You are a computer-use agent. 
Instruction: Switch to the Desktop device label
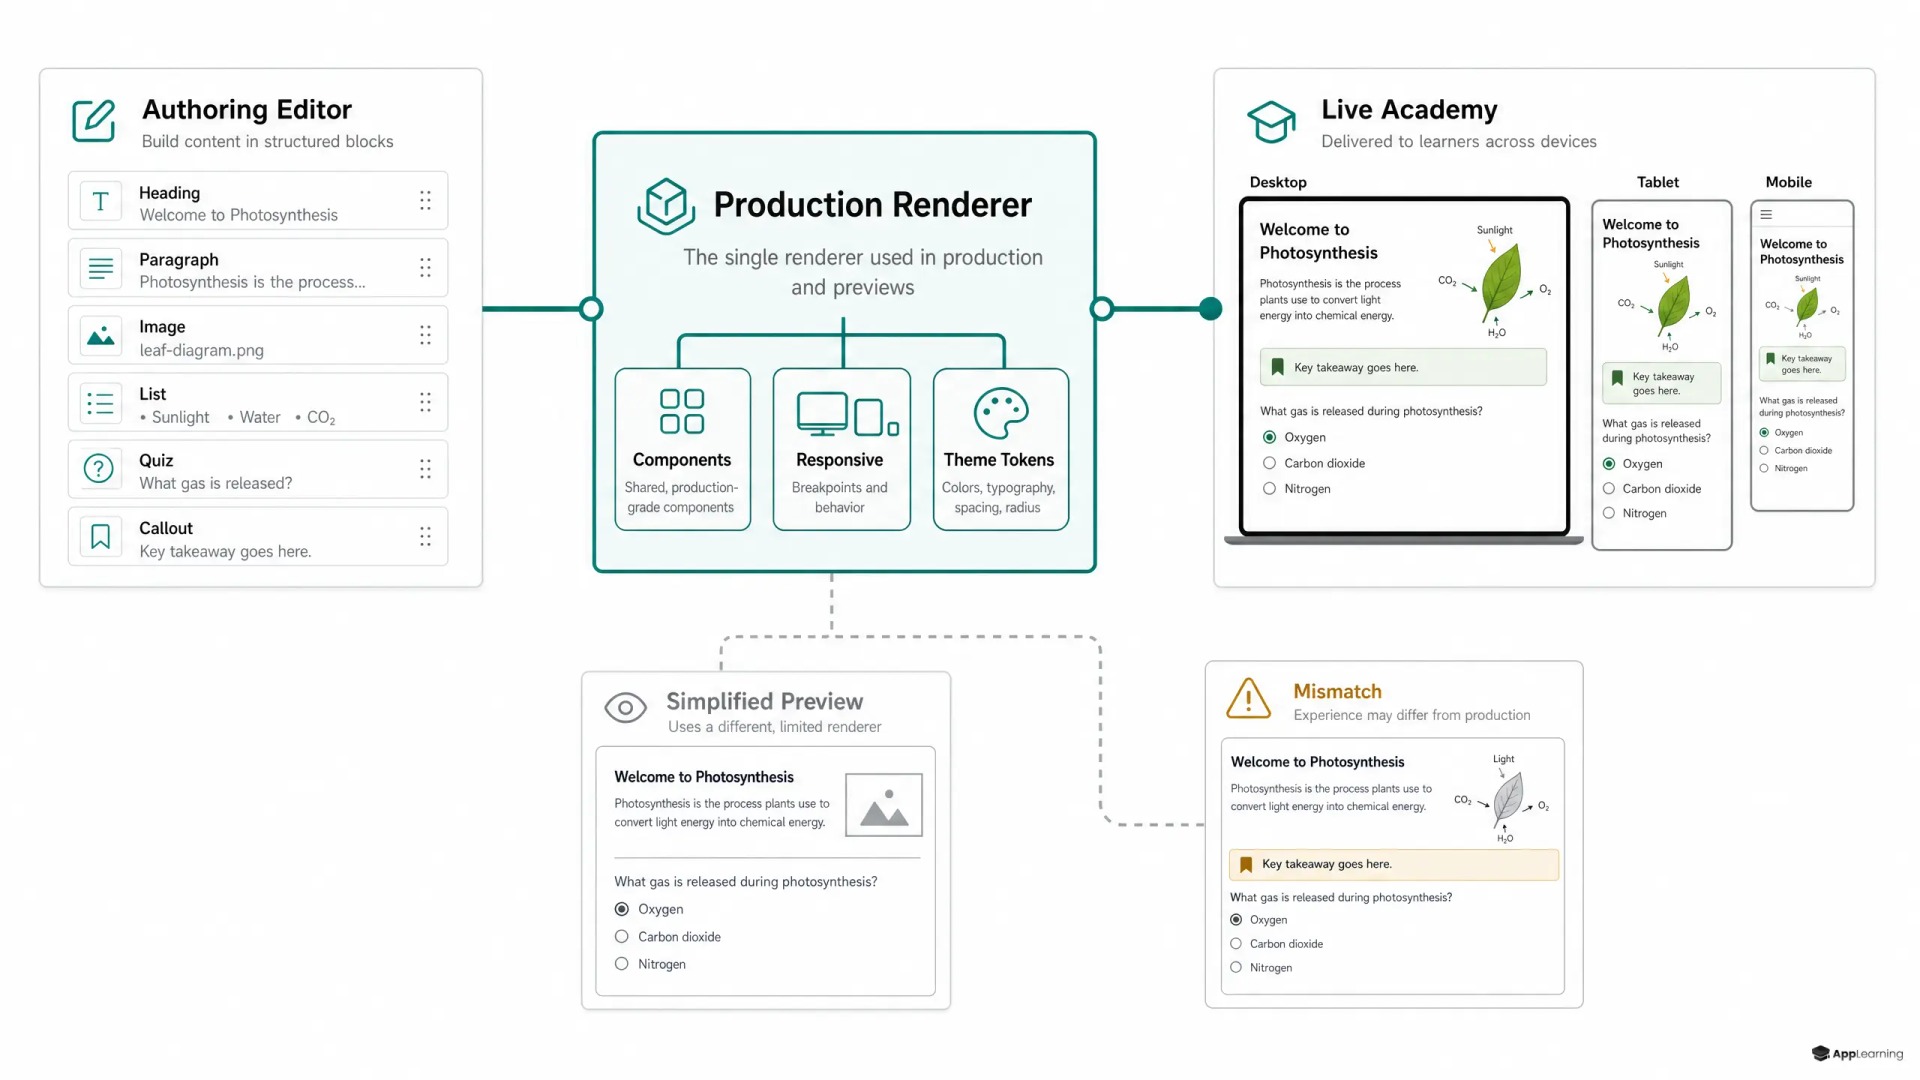pos(1278,182)
